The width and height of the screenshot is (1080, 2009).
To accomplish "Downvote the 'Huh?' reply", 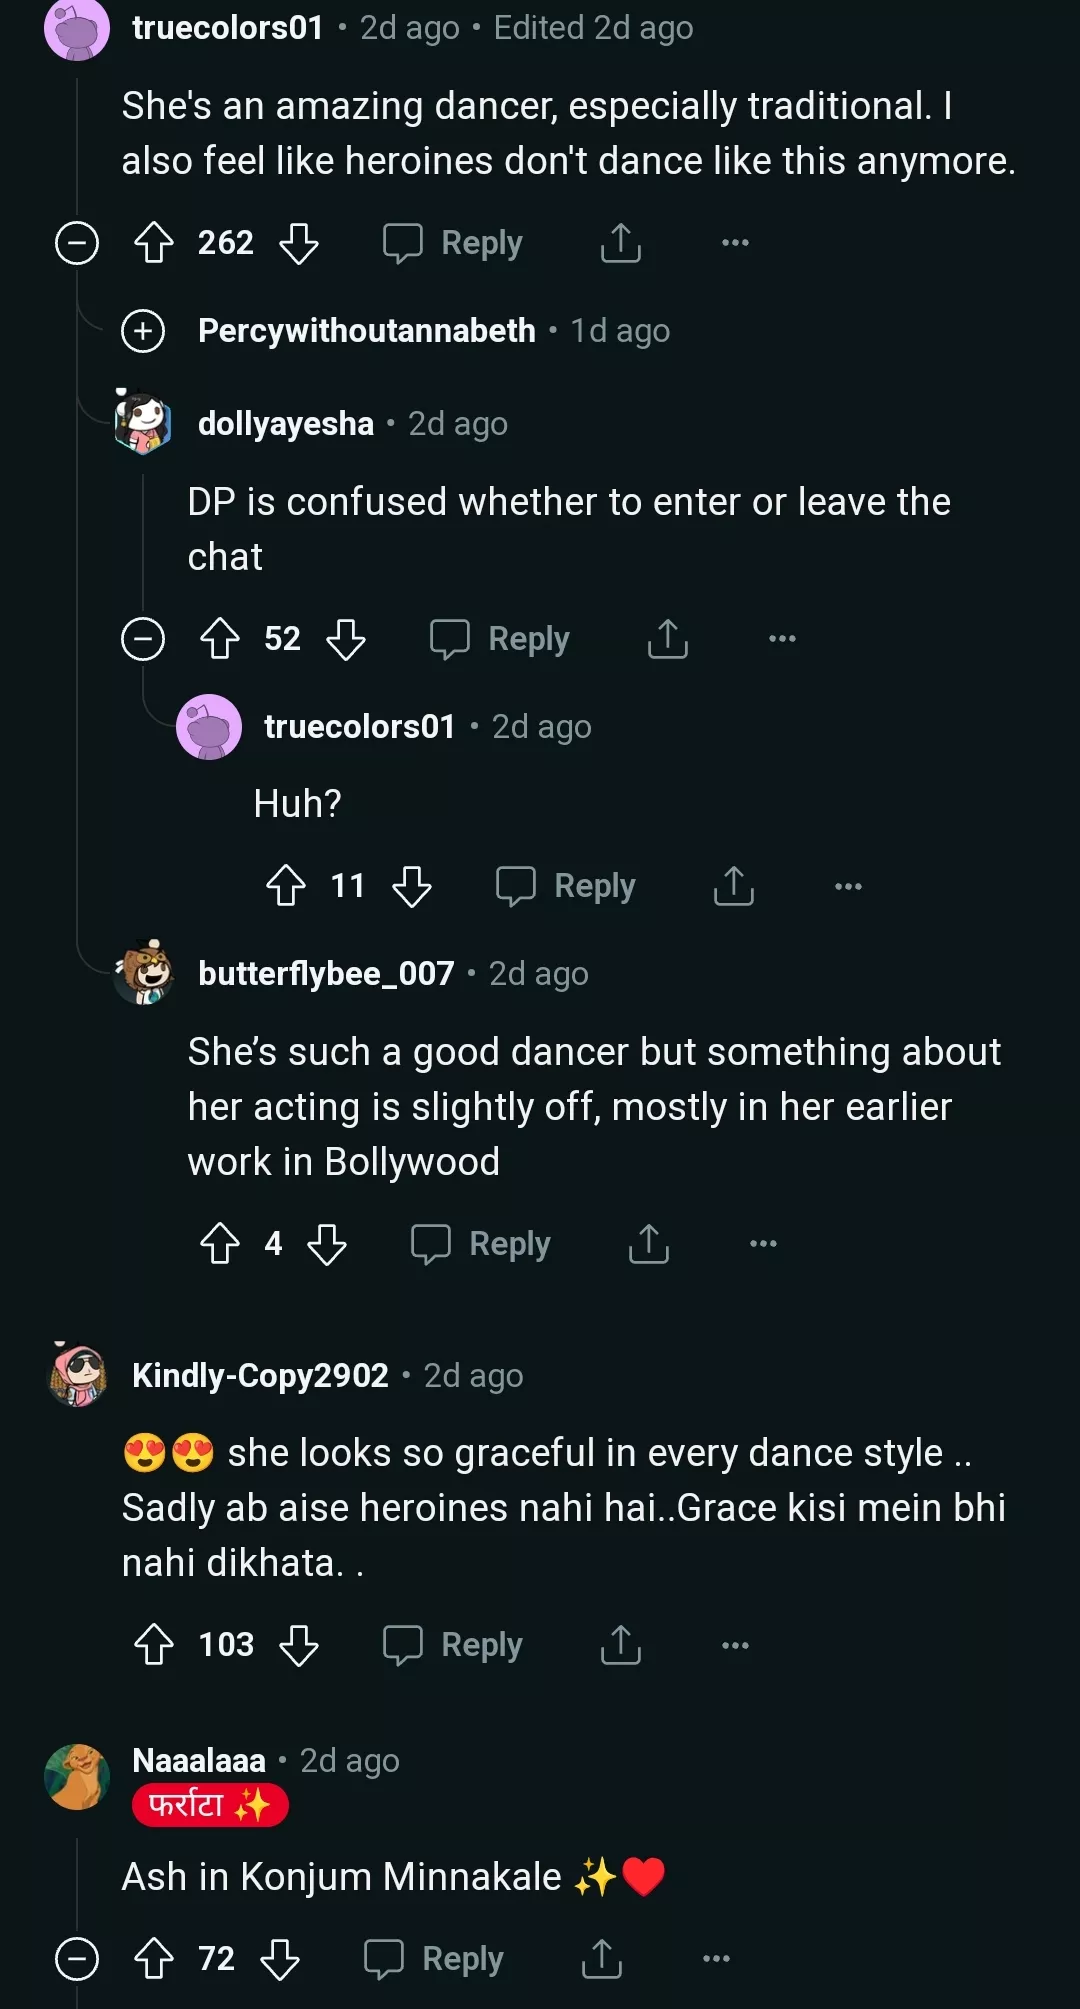I will (411, 886).
